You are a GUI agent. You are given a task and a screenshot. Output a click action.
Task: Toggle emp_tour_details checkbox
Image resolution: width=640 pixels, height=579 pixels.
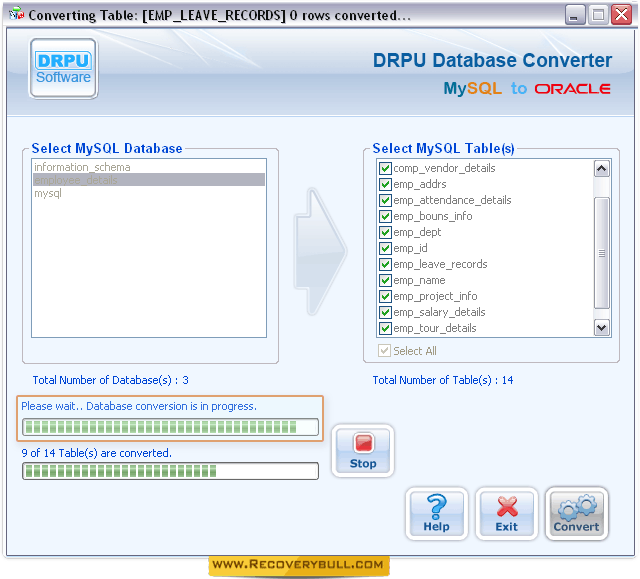385,328
